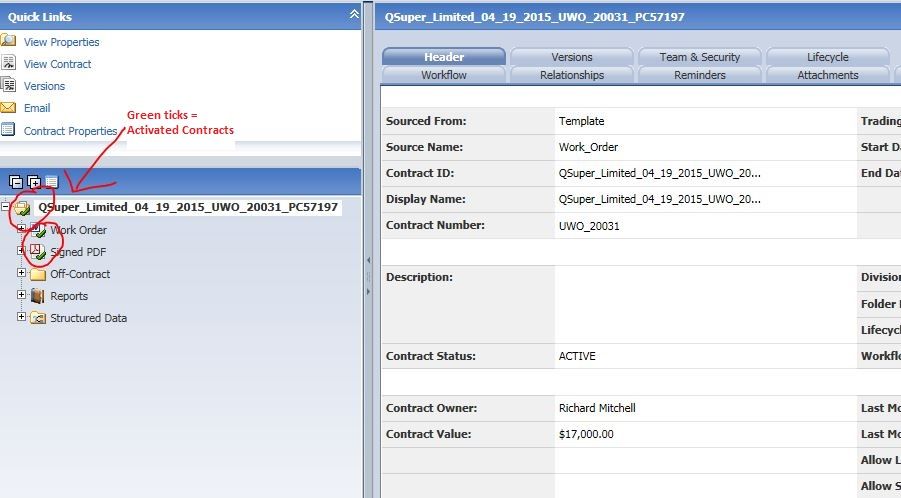Expand the Reports tree node
Screen dimensions: 901x498
pyautogui.click(x=21, y=295)
